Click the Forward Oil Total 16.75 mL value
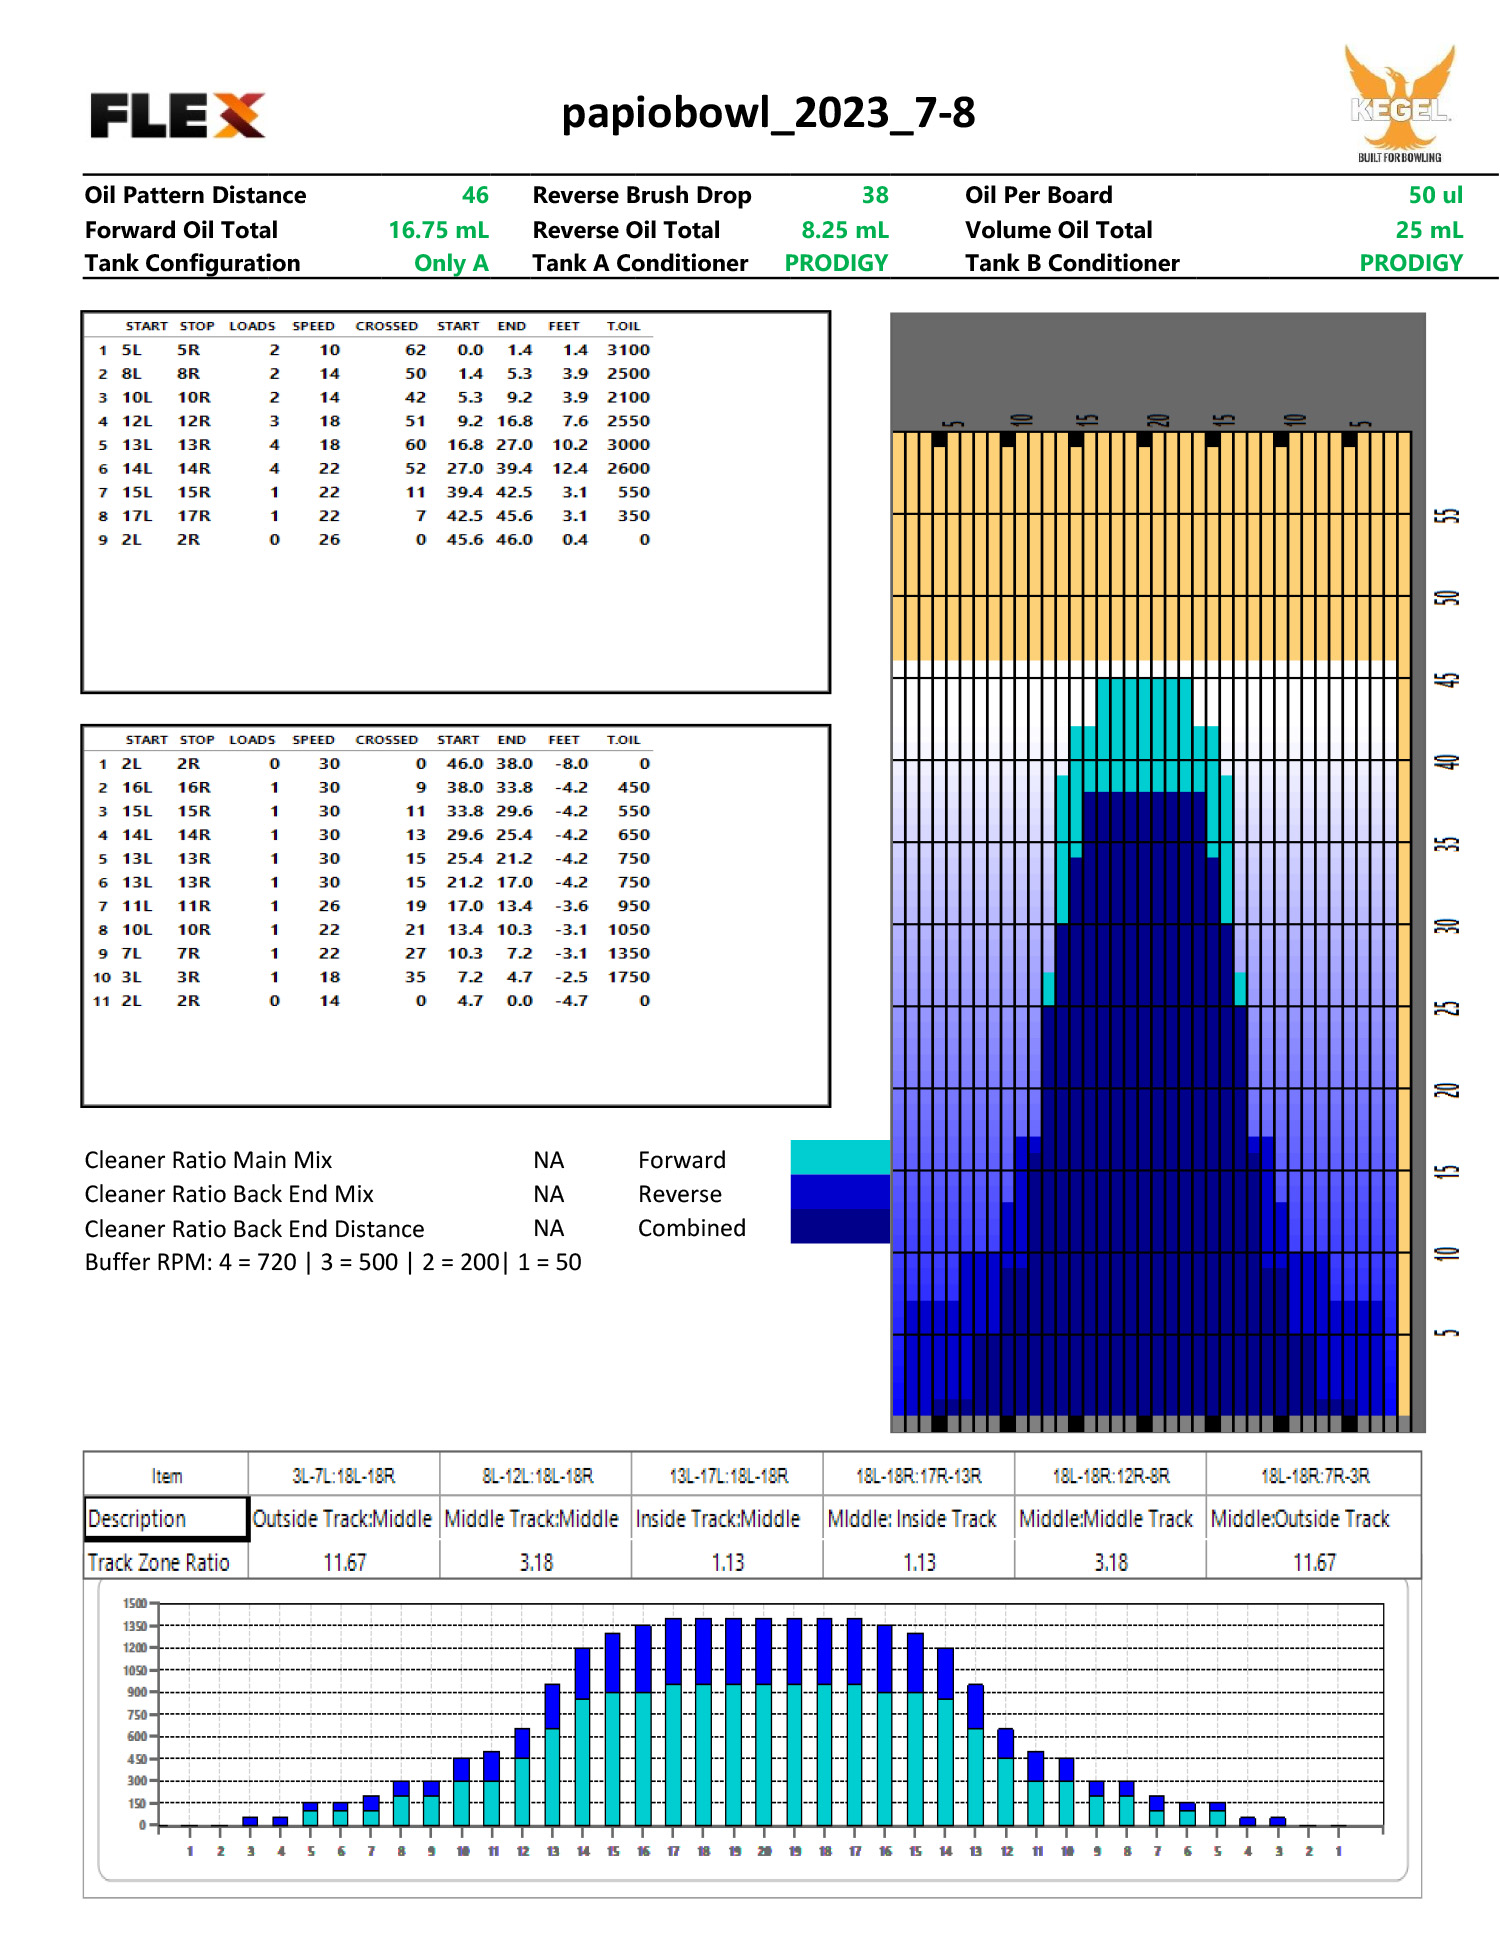The height and width of the screenshot is (1941, 1500). point(438,230)
